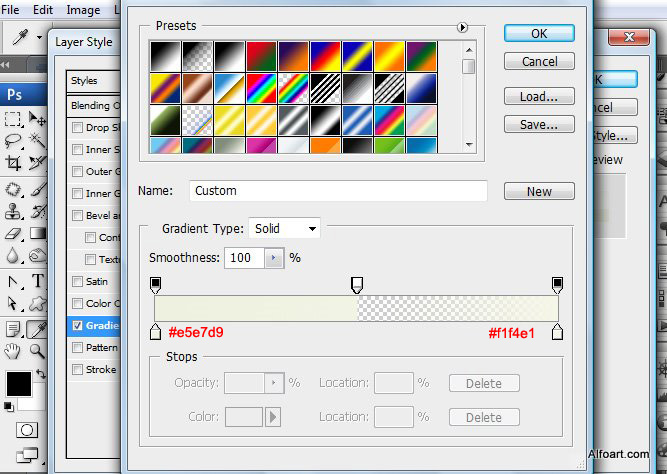
Task: Click the Load... button
Action: point(539,97)
